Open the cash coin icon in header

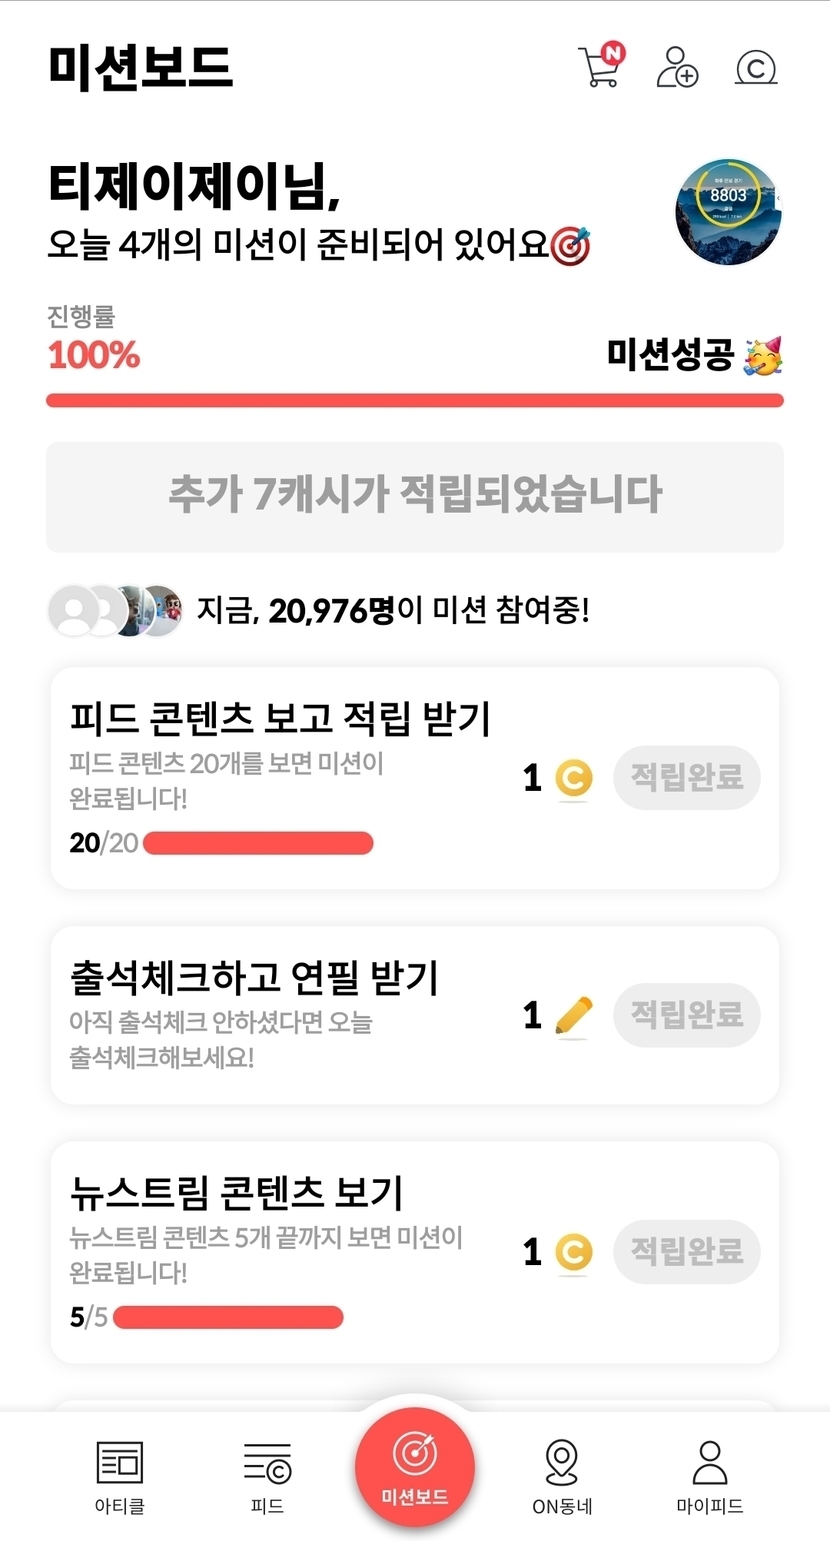[x=756, y=68]
